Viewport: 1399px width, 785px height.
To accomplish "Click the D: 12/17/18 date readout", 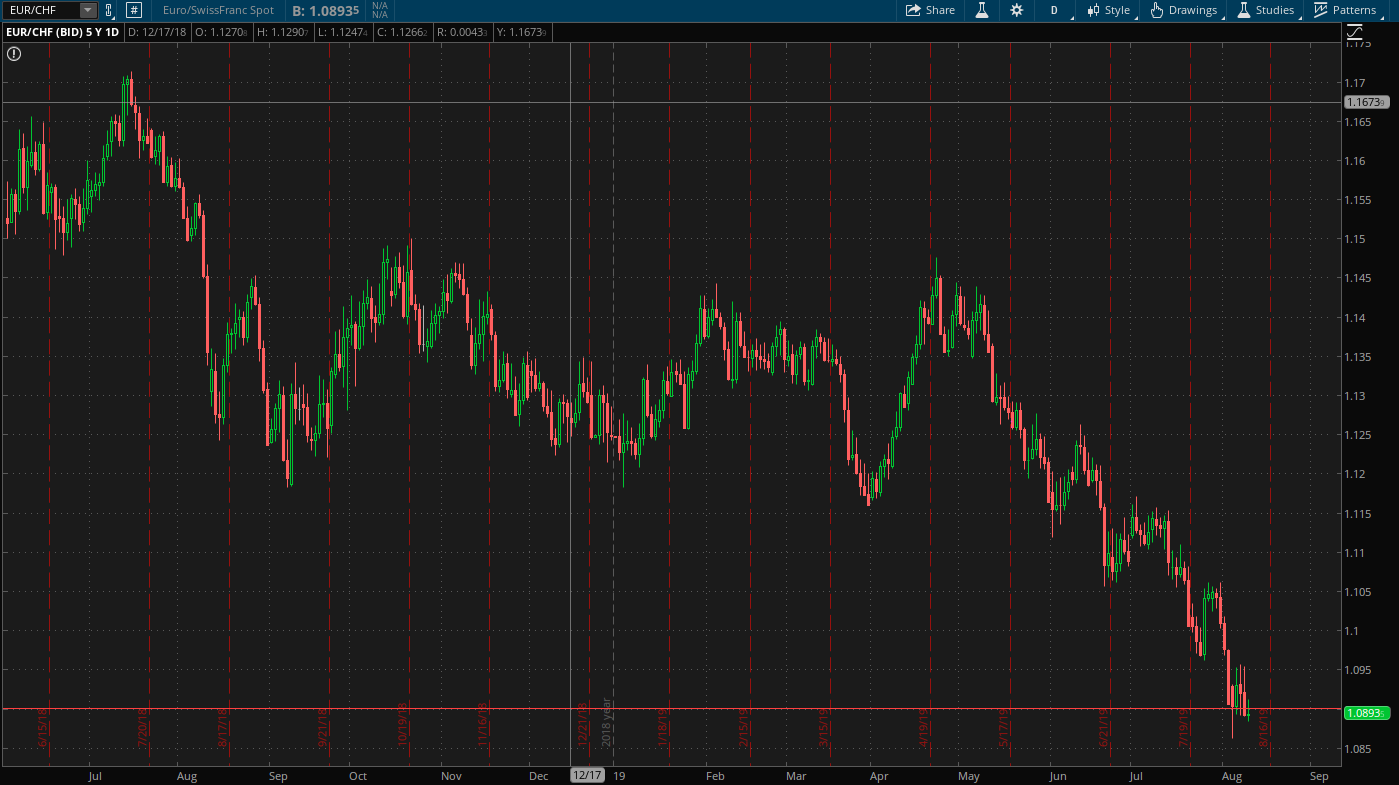I will (158, 32).
